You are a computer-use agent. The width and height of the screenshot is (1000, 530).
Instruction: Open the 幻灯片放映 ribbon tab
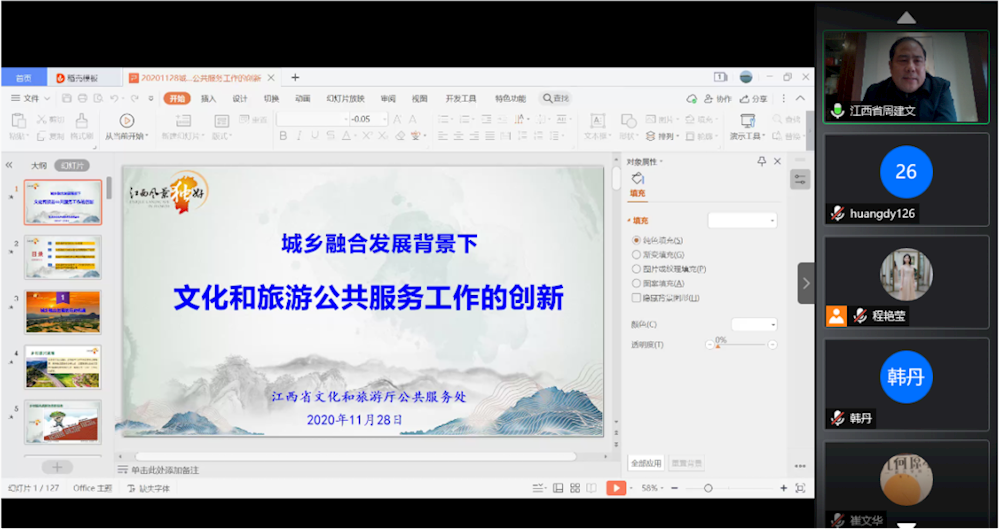(x=343, y=99)
